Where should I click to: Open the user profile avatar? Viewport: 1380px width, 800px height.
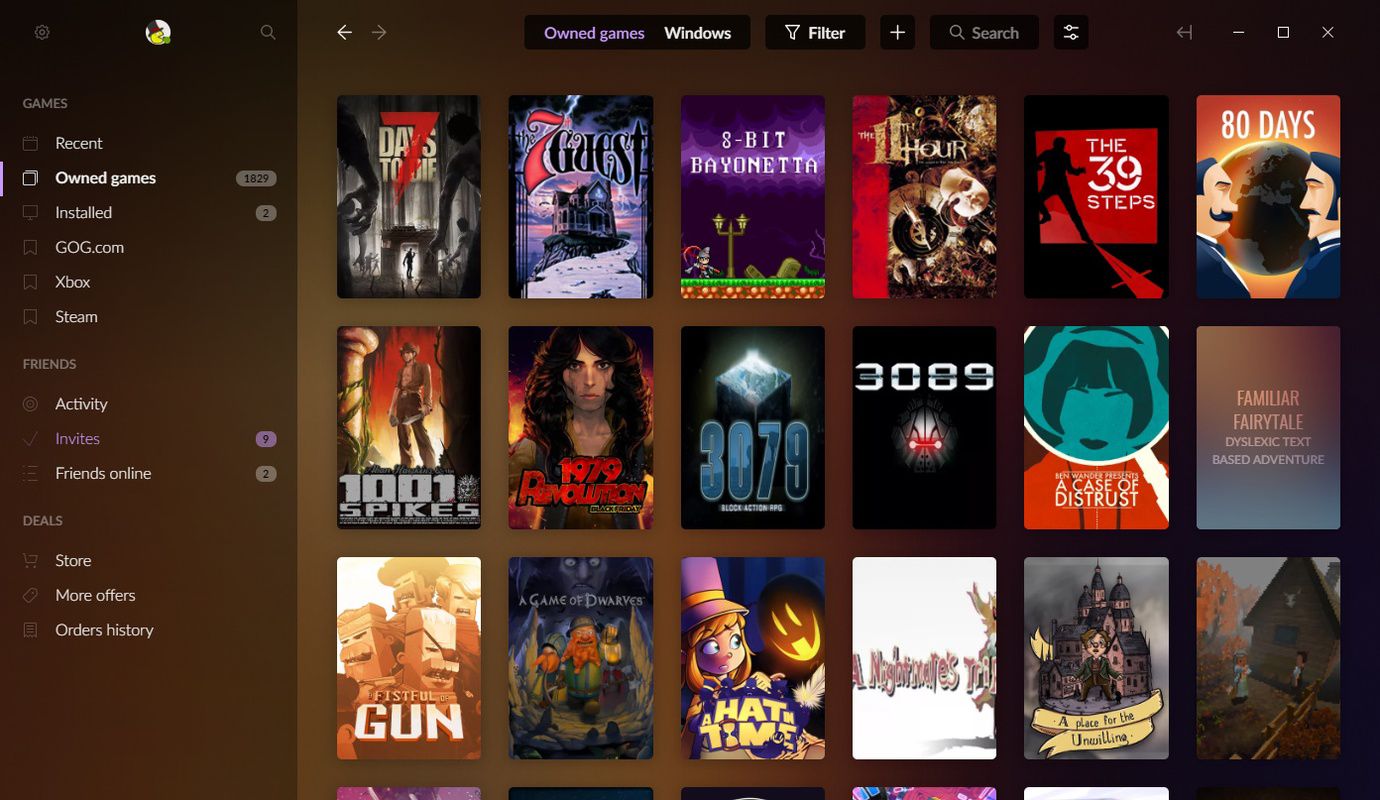(x=158, y=32)
